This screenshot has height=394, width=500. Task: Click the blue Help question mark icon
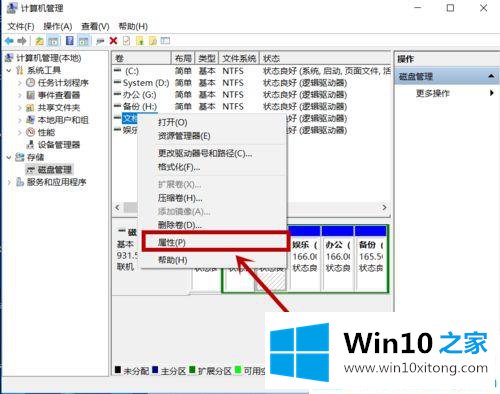pos(70,41)
